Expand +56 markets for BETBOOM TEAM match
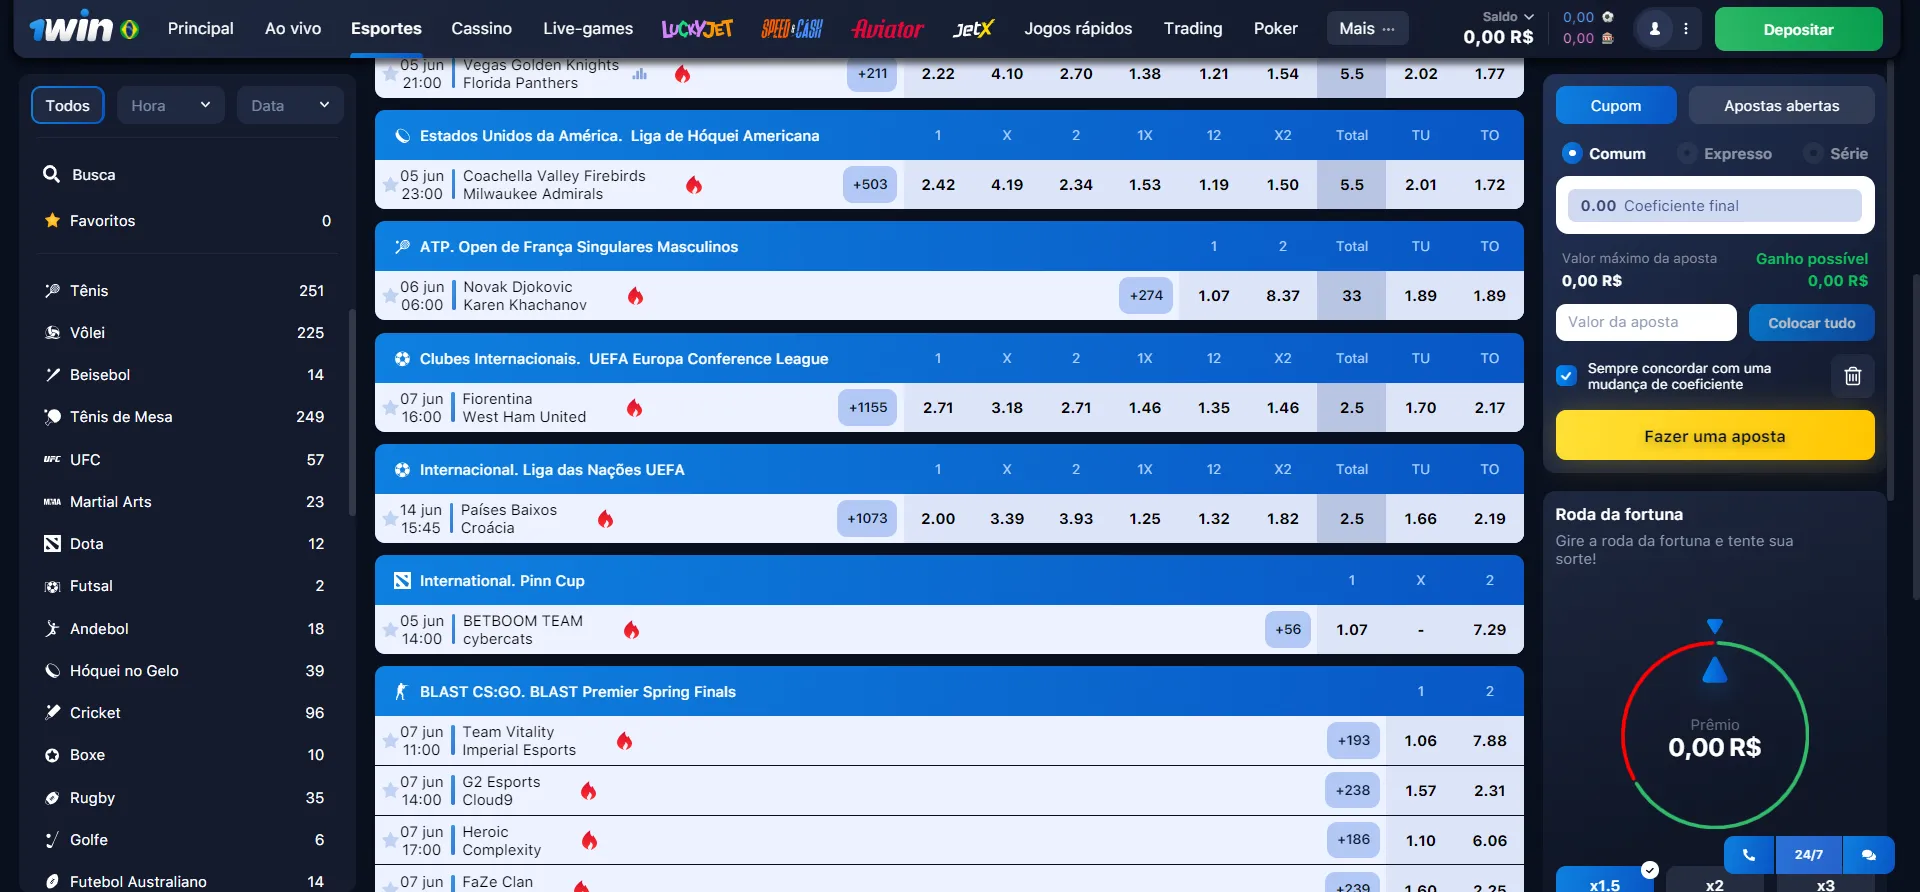The width and height of the screenshot is (1920, 892). click(x=1288, y=630)
